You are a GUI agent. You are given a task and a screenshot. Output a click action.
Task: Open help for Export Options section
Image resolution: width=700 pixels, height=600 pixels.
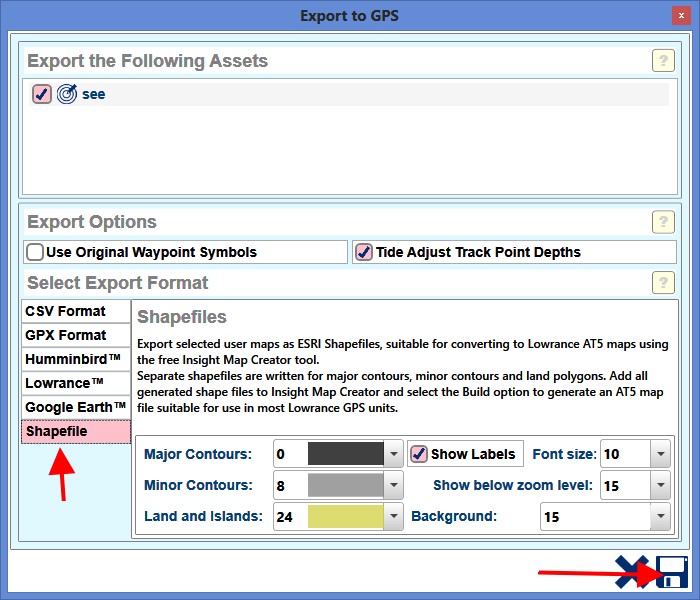[663, 222]
